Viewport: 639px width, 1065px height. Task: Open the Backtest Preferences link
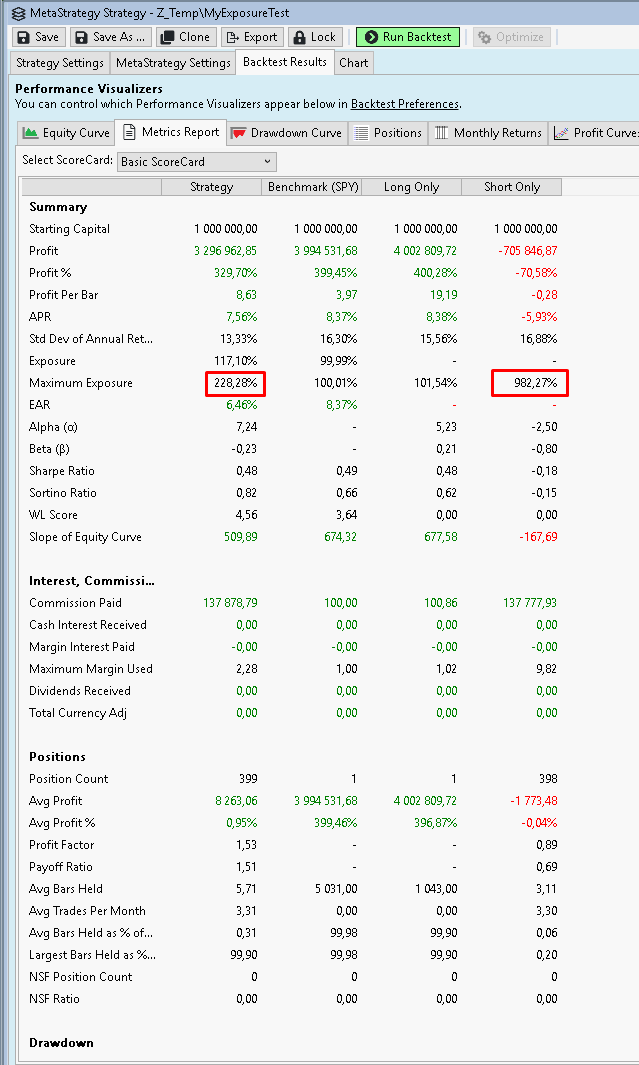(x=404, y=104)
